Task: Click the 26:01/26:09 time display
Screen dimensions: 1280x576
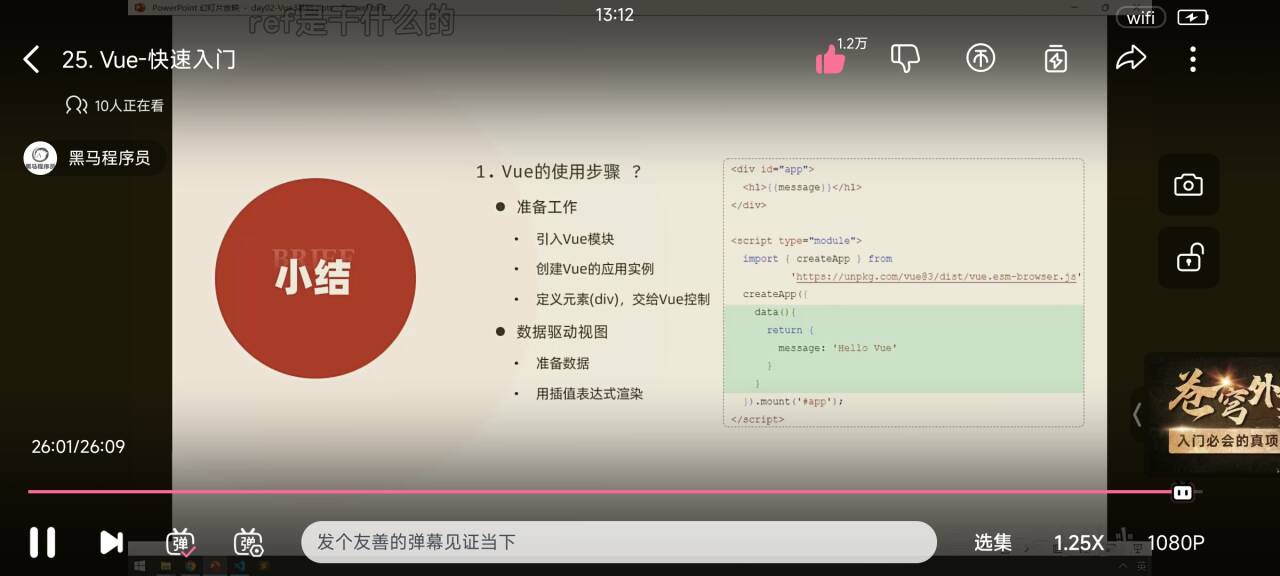Action: [x=78, y=447]
